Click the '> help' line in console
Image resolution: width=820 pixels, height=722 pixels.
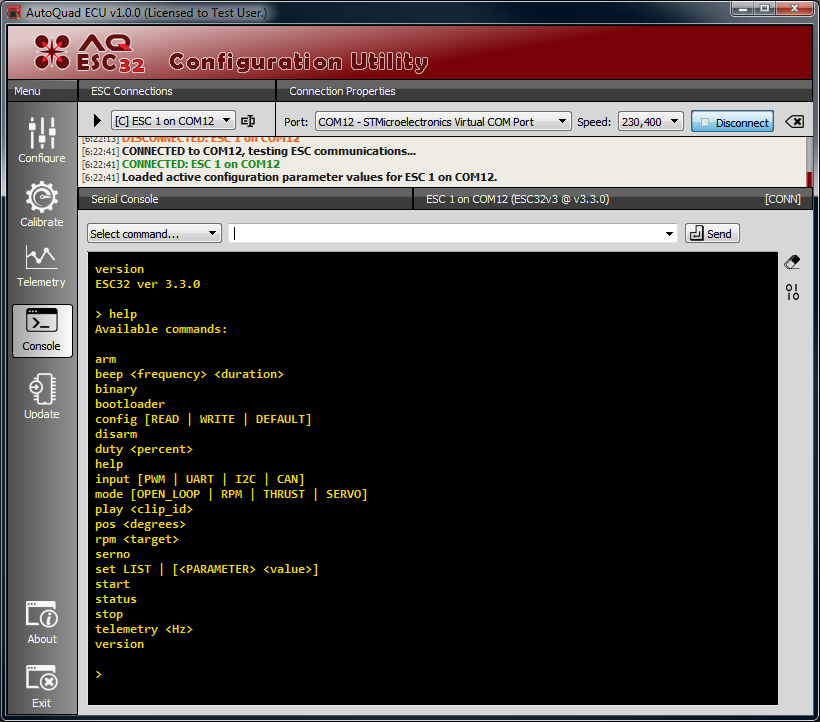coord(116,314)
